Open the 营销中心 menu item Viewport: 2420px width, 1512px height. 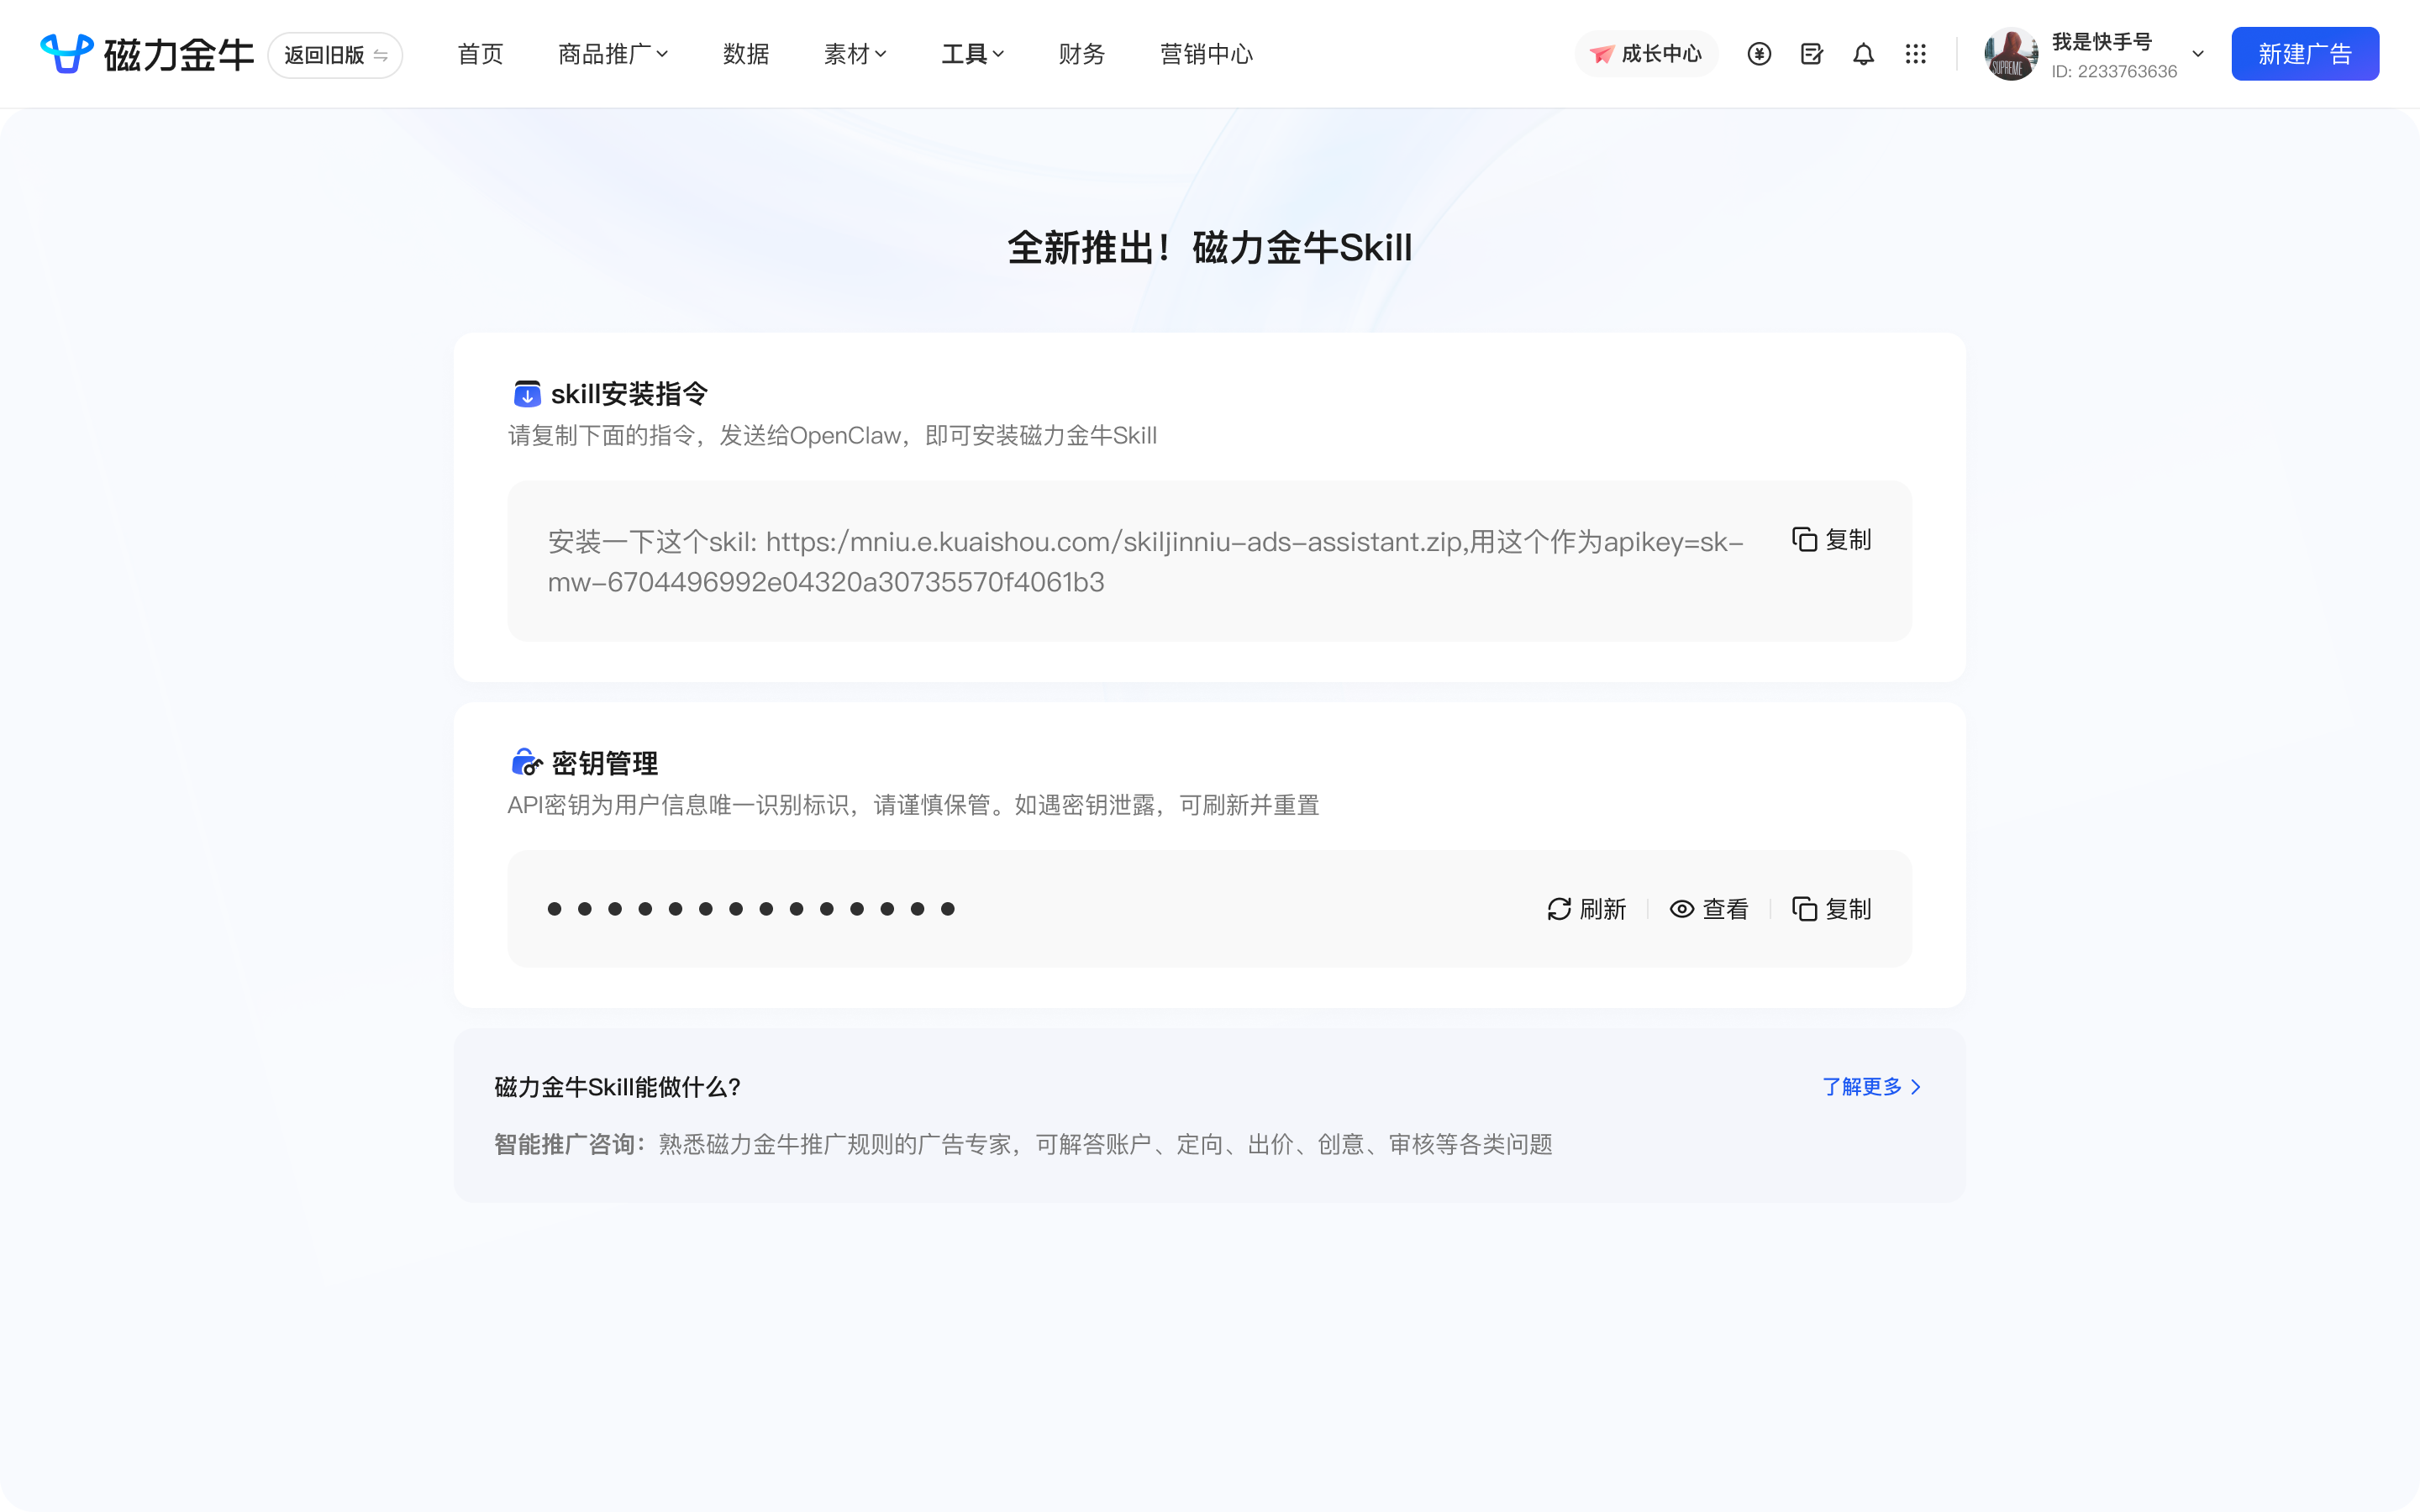pos(1206,54)
